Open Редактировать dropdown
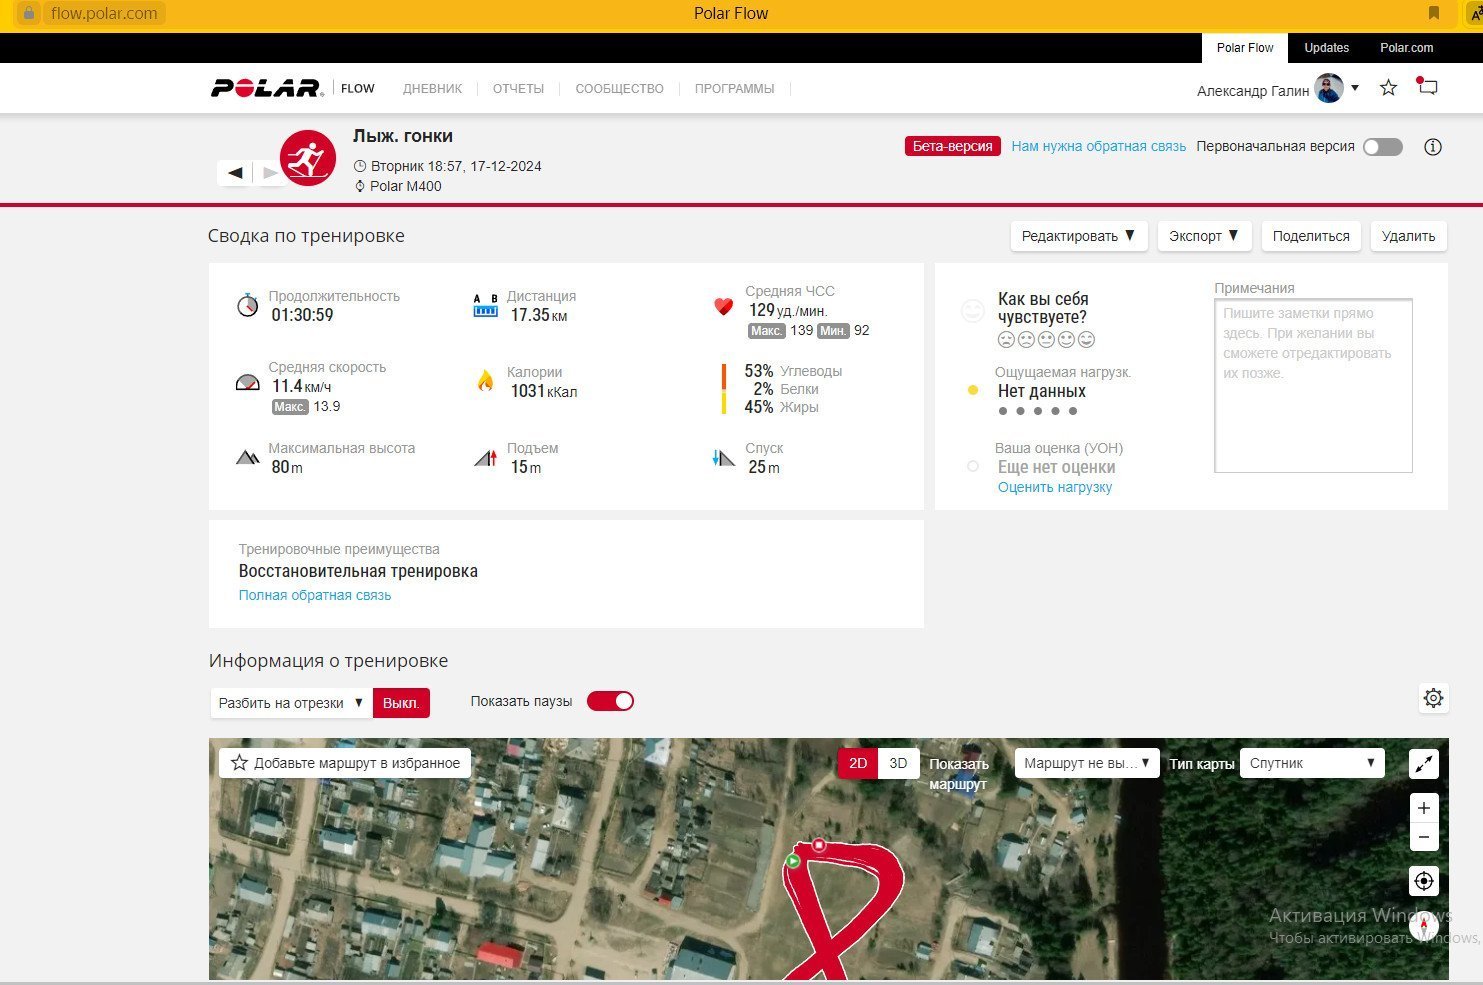Image resolution: width=1483 pixels, height=985 pixels. 1079,236
